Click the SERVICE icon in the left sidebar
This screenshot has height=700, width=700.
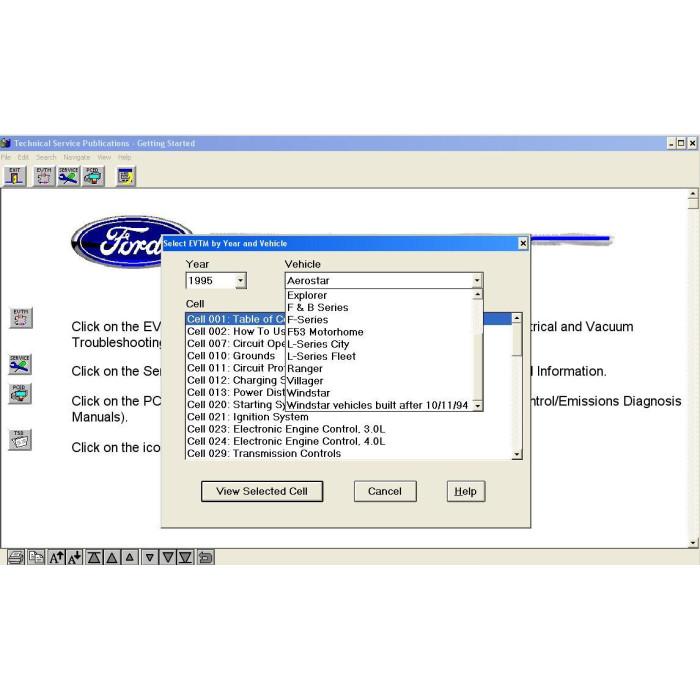[x=20, y=364]
